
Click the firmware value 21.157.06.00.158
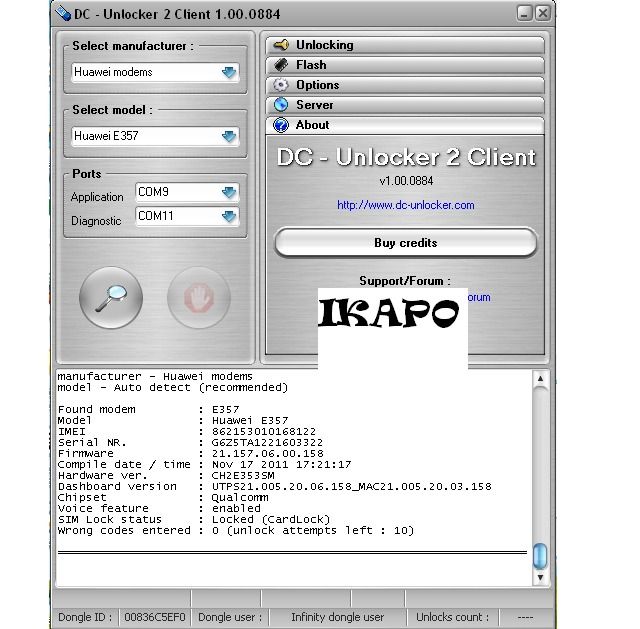(267, 453)
